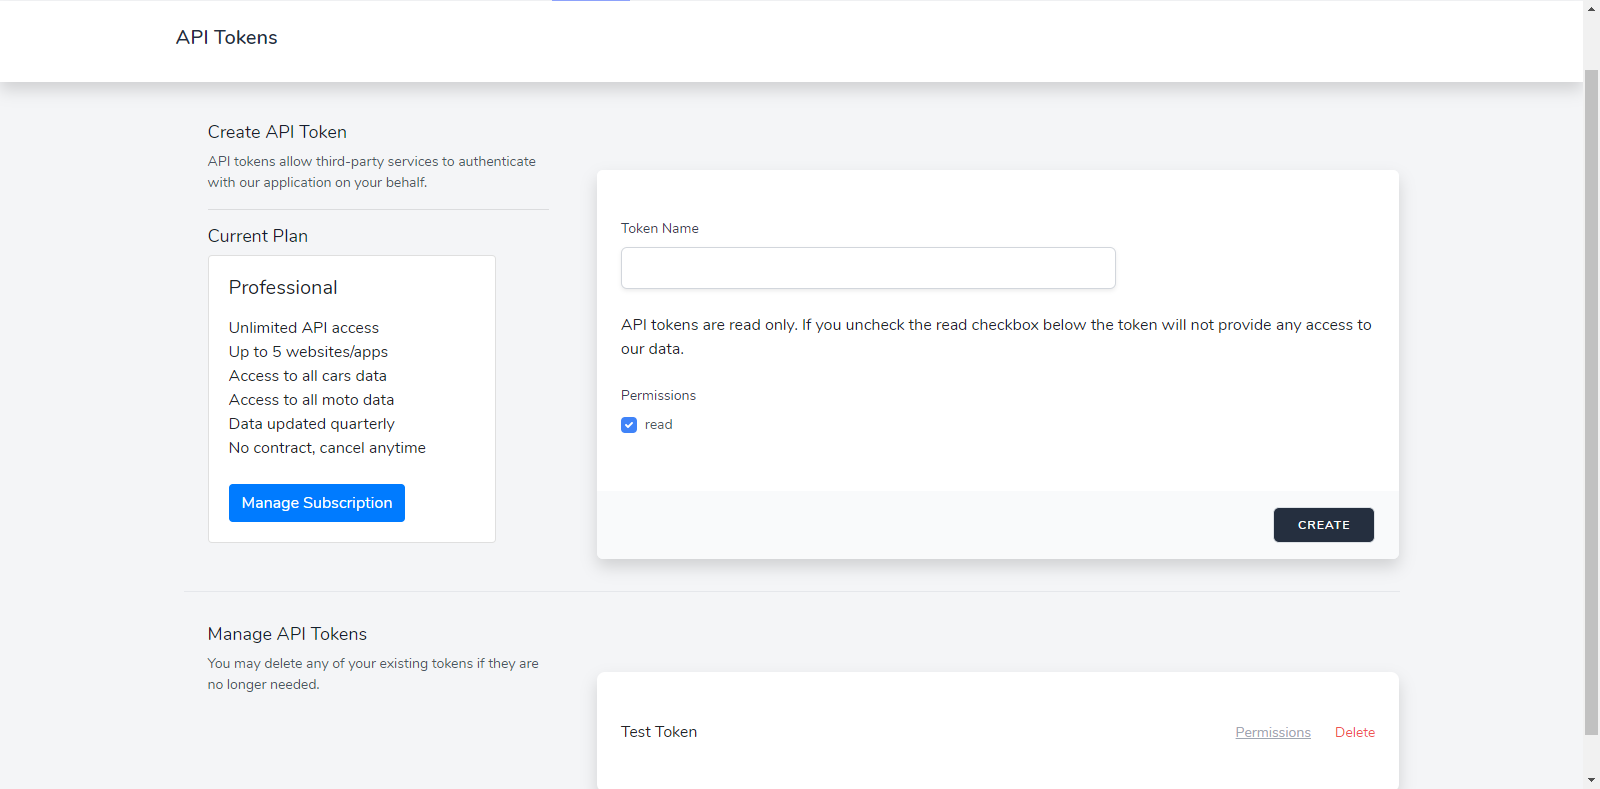Click the 'Permissions' section label
This screenshot has height=789, width=1600.
(658, 396)
